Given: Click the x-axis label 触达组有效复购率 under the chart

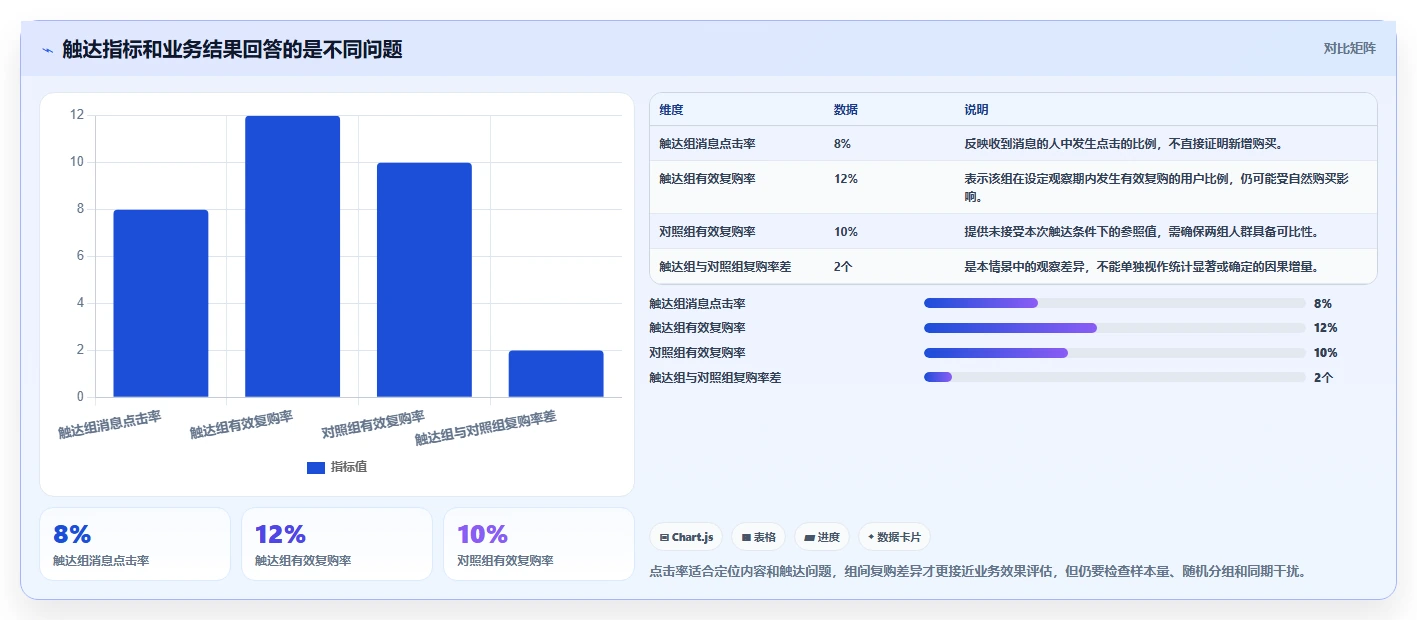Looking at the screenshot, I should [x=242, y=424].
